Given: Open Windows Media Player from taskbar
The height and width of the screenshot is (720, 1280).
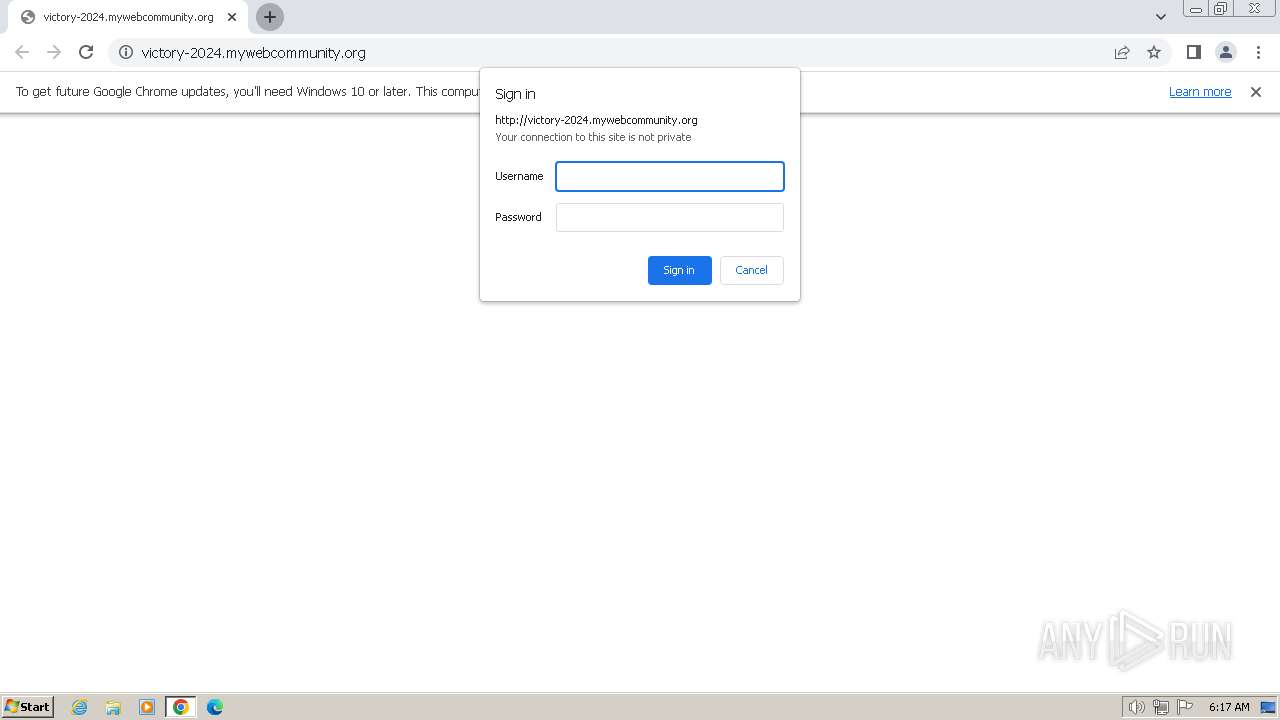Looking at the screenshot, I should 147,707.
